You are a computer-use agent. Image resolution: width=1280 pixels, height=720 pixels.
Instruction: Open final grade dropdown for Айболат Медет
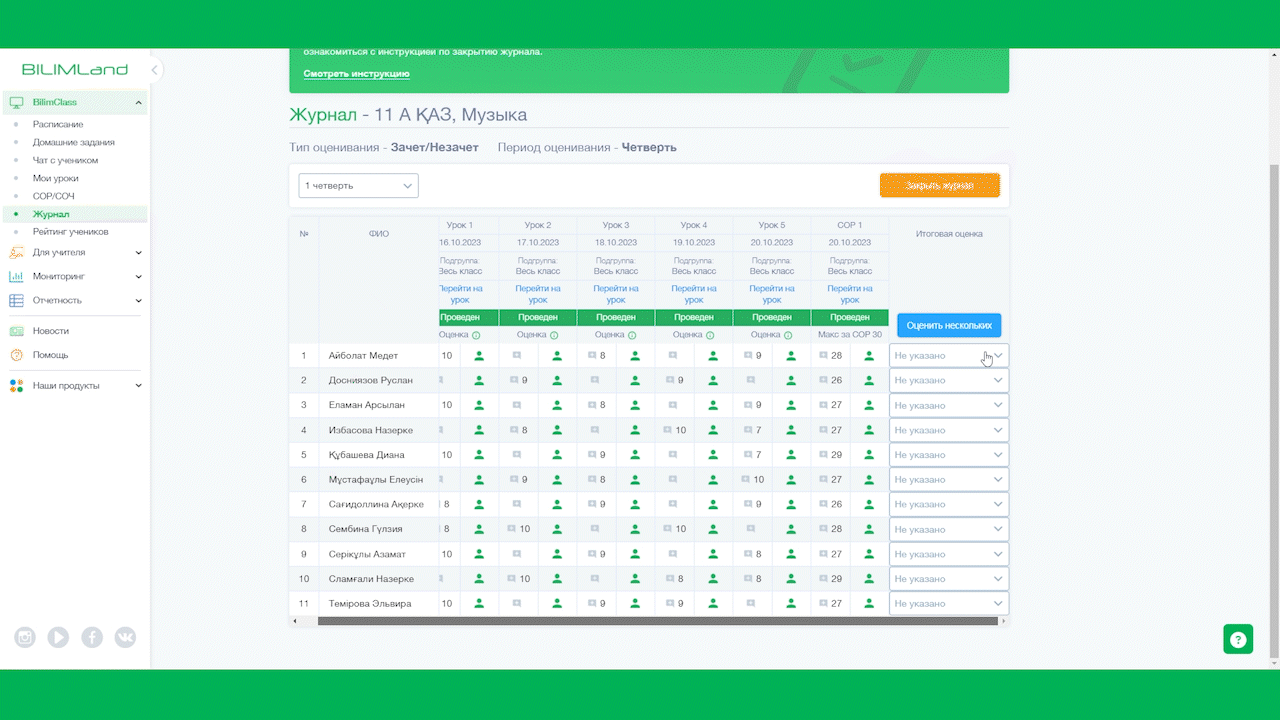[948, 355]
